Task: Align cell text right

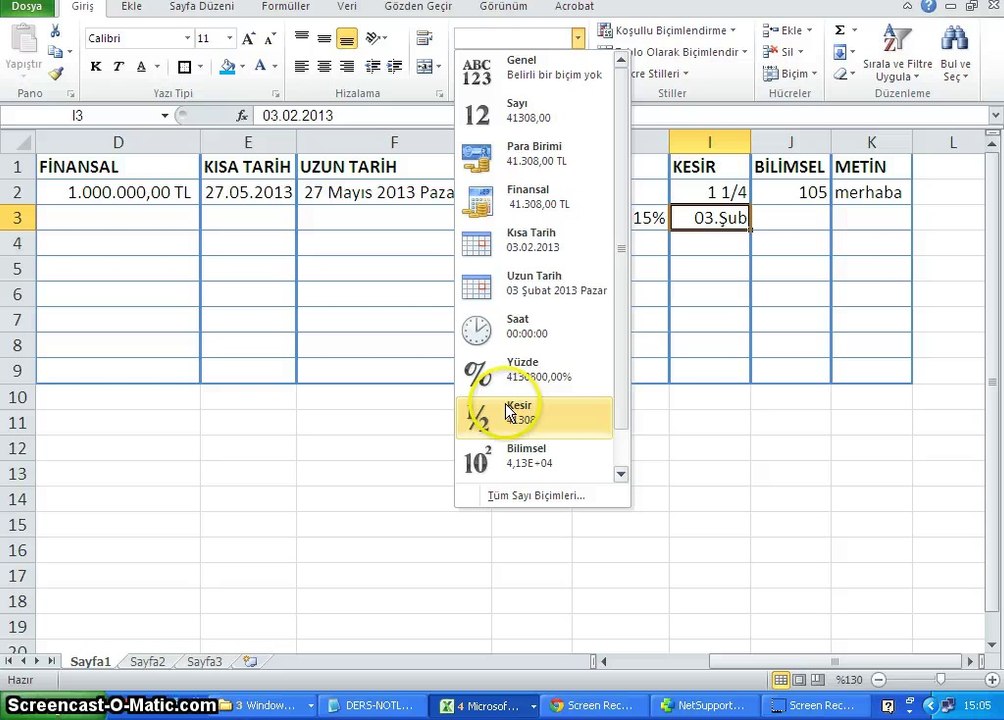Action: (x=347, y=66)
